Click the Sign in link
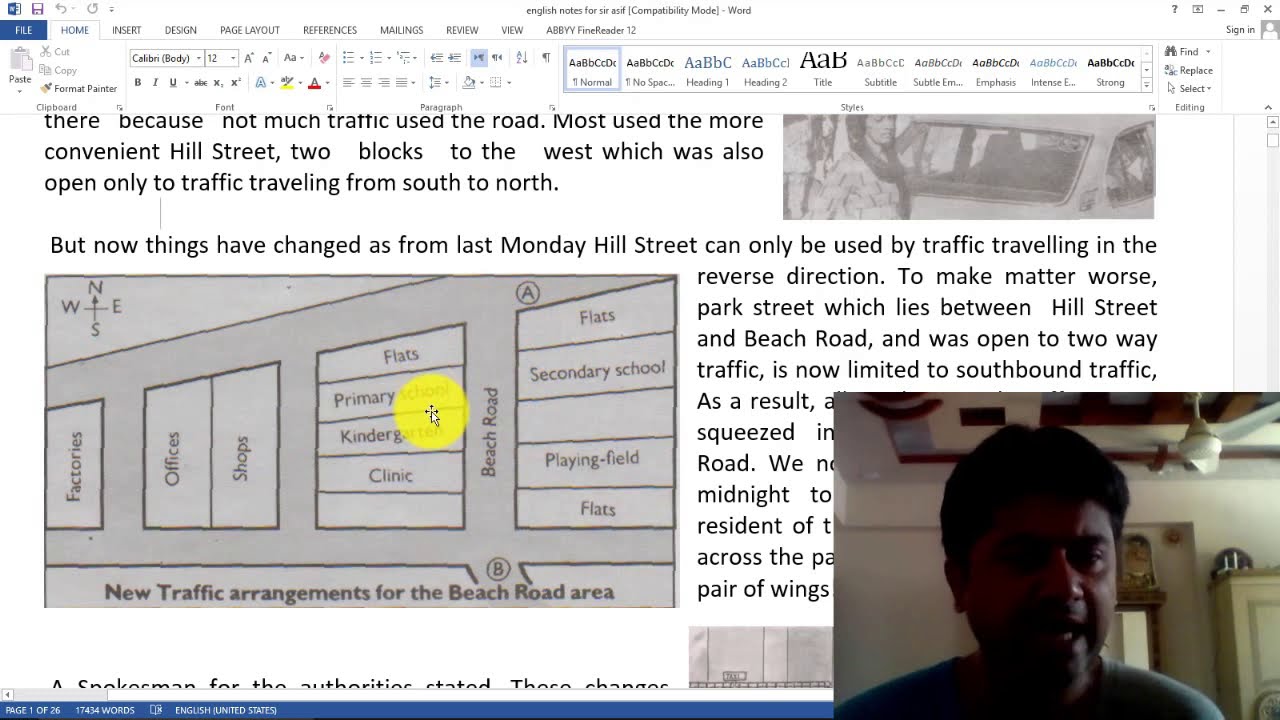This screenshot has width=1280, height=720. click(x=1240, y=30)
